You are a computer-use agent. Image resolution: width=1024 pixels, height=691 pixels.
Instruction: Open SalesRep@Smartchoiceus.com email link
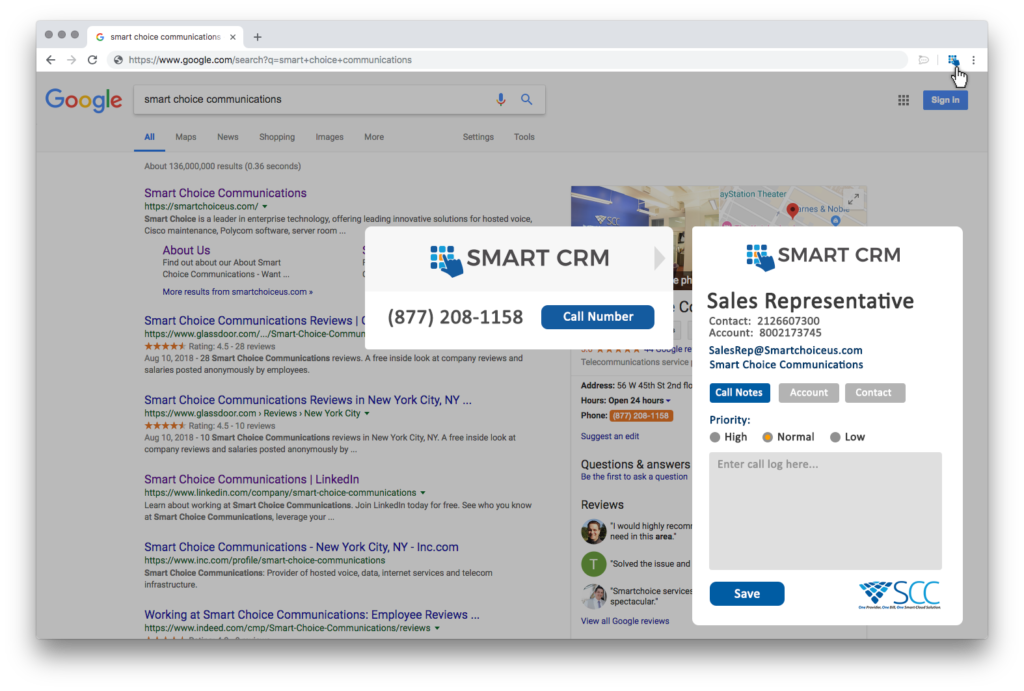click(x=786, y=350)
